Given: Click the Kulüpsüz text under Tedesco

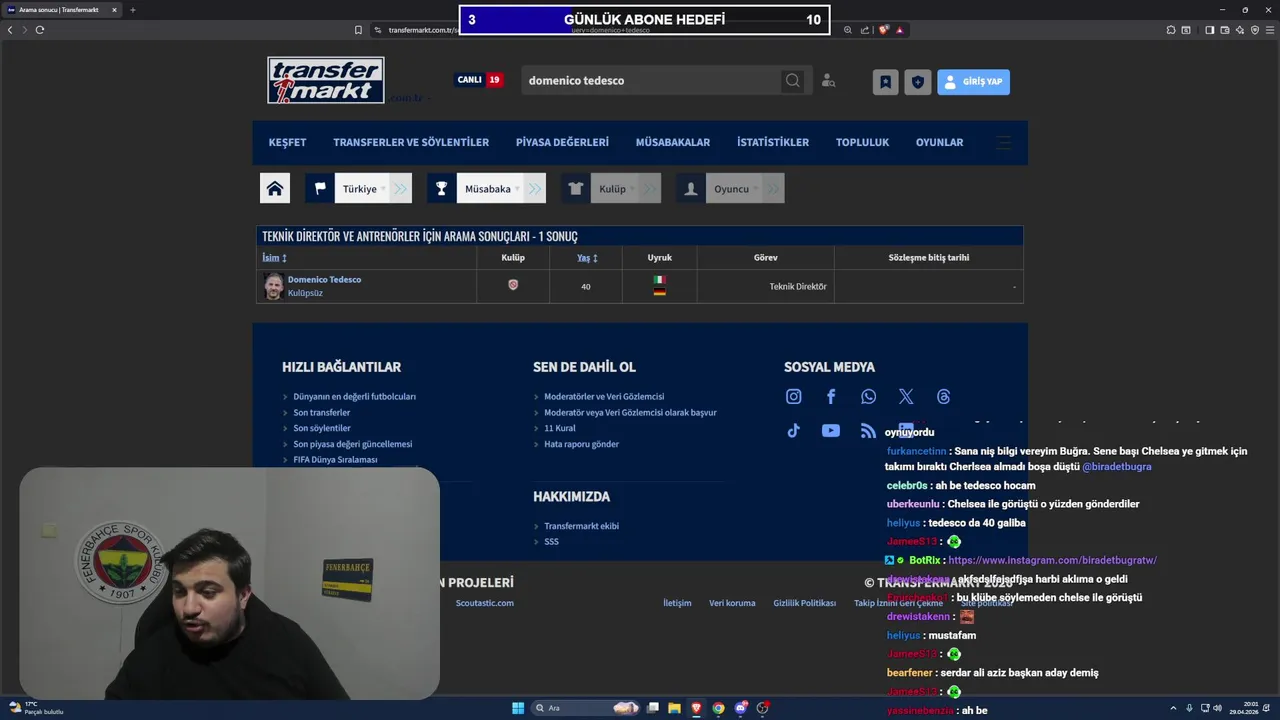Looking at the screenshot, I should tap(305, 293).
